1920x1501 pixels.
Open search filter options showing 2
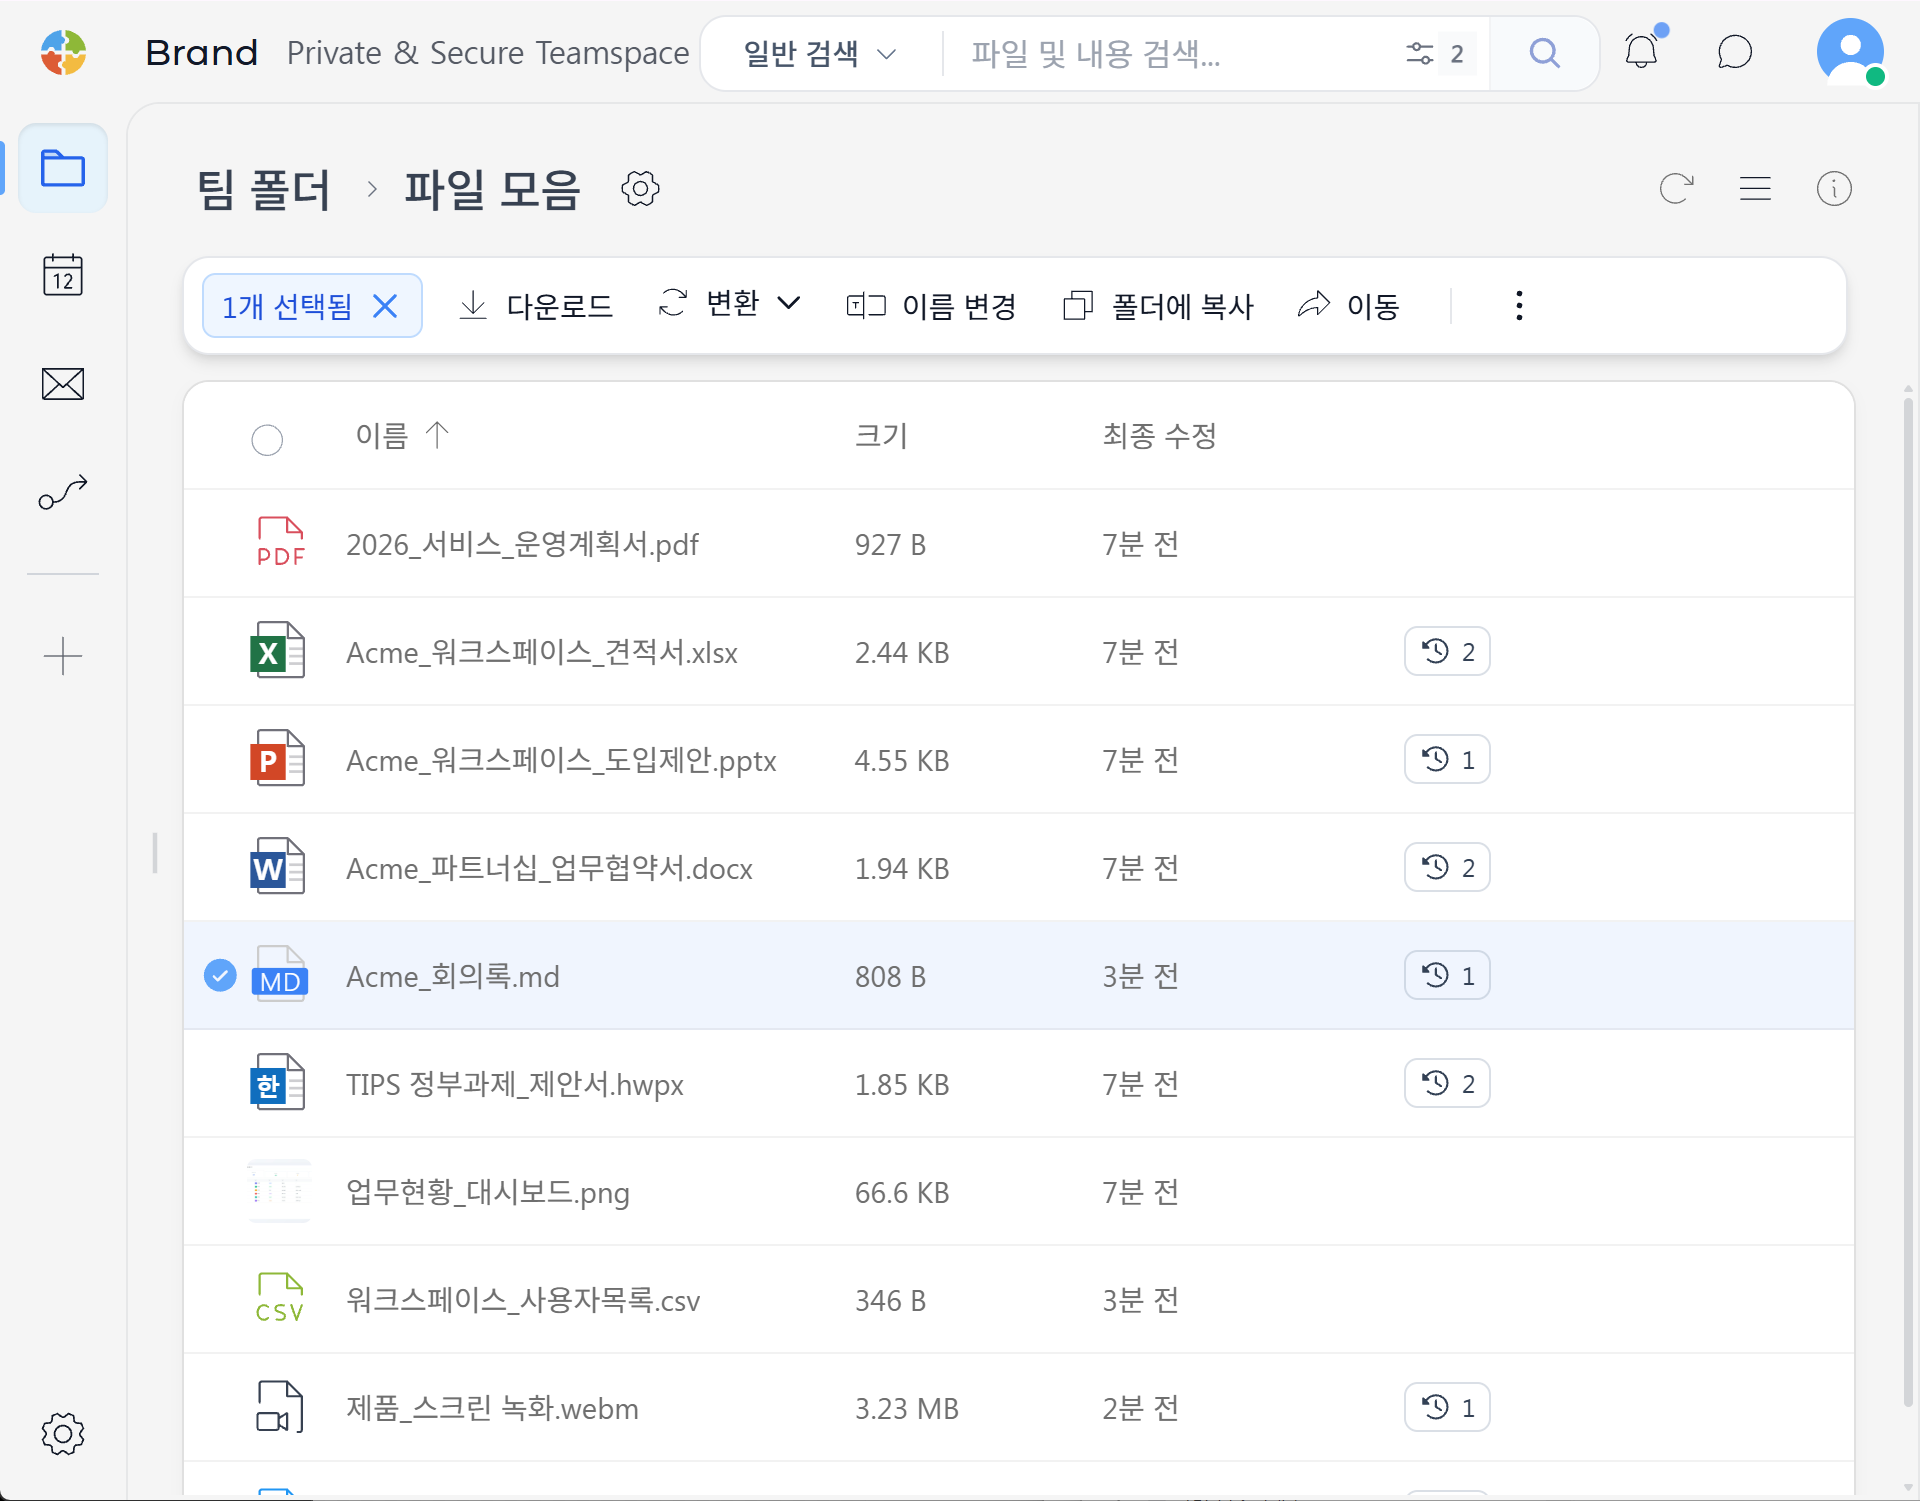[x=1438, y=53]
